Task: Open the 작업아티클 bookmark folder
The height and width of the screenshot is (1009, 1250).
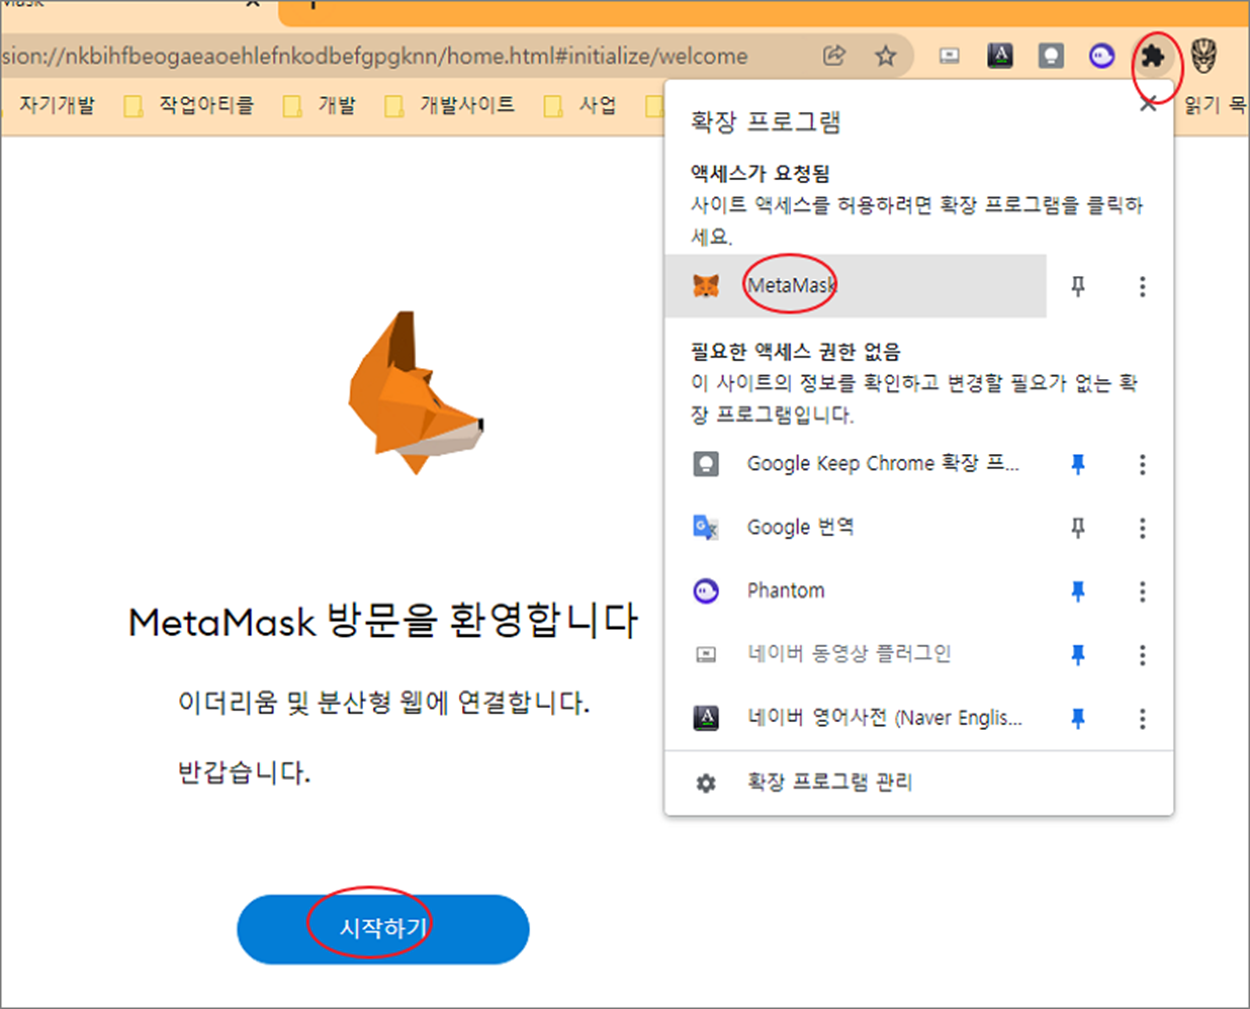Action: [190, 105]
